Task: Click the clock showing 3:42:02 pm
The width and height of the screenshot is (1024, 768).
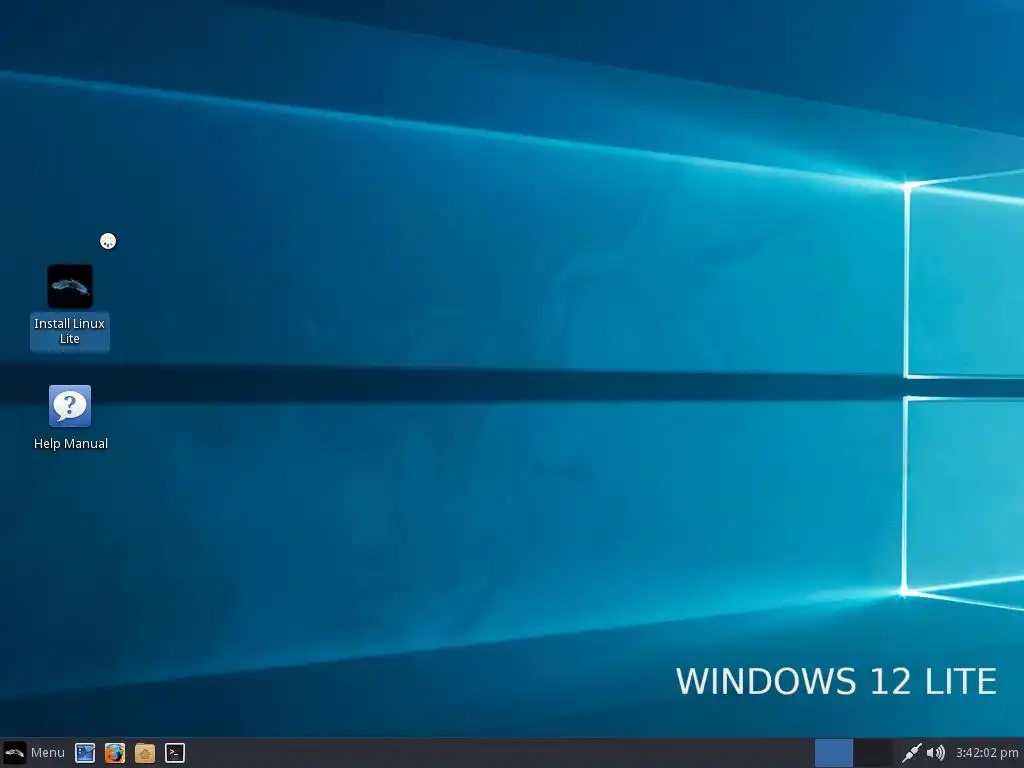Action: (x=987, y=753)
